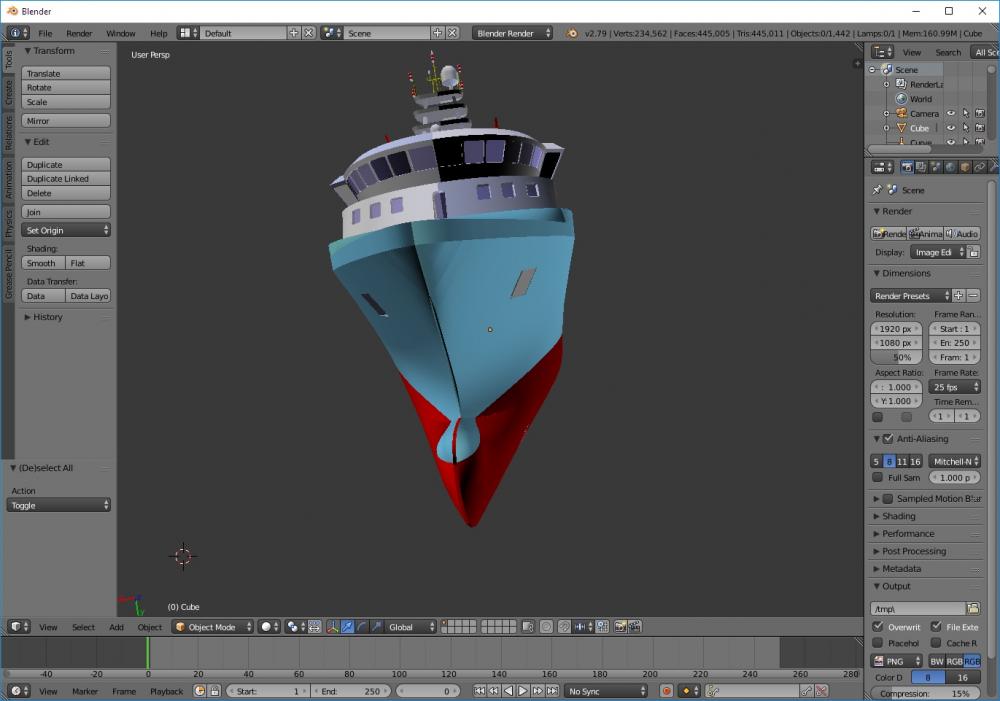Select the scale manipulator icon

point(376,627)
